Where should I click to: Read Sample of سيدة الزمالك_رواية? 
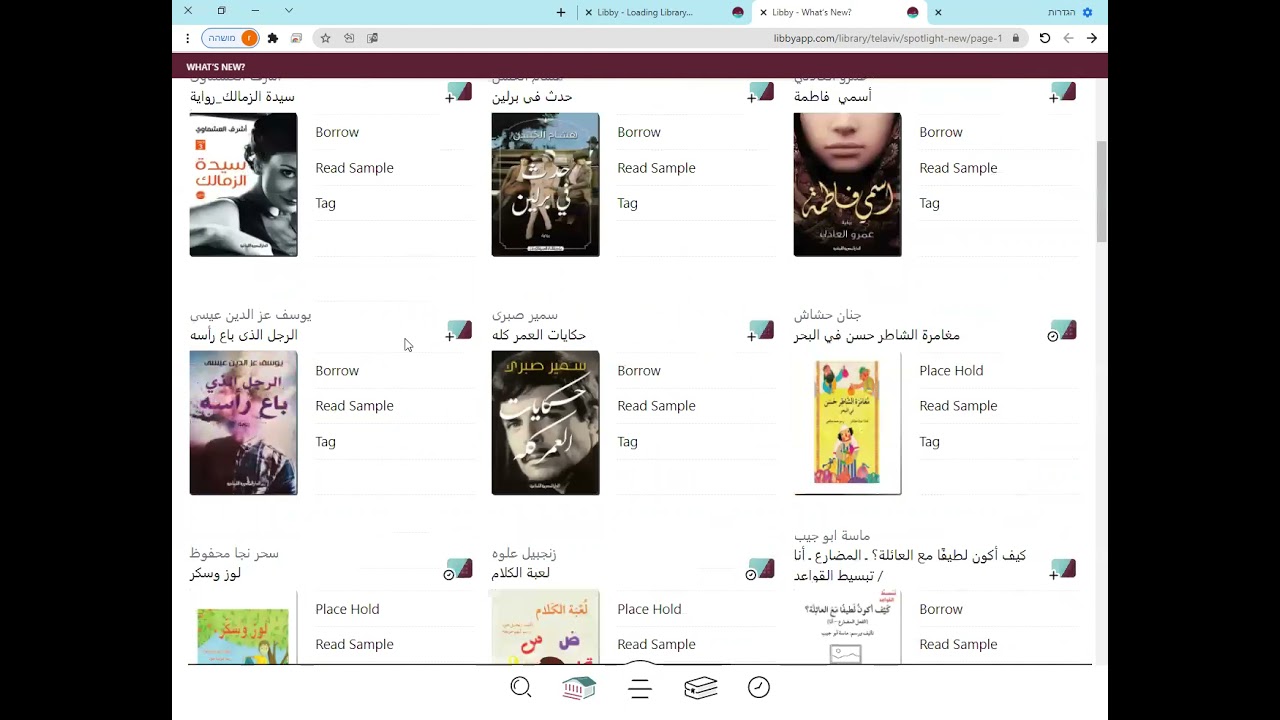point(354,168)
